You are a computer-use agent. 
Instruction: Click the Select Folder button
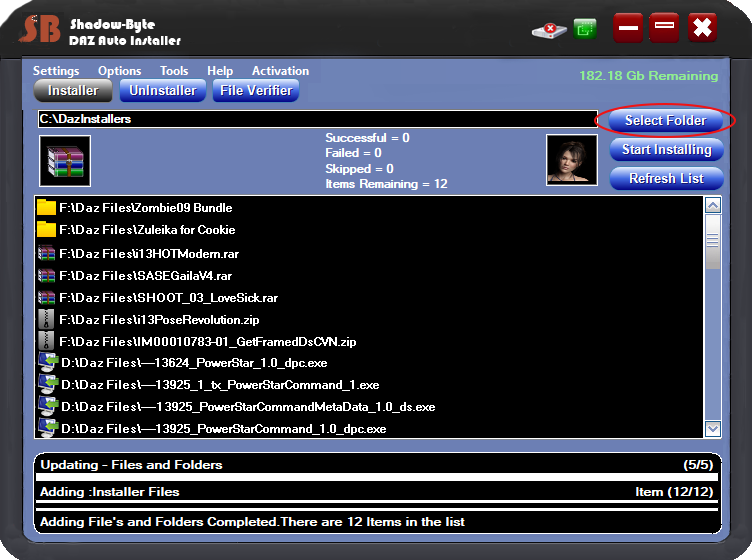(x=665, y=120)
